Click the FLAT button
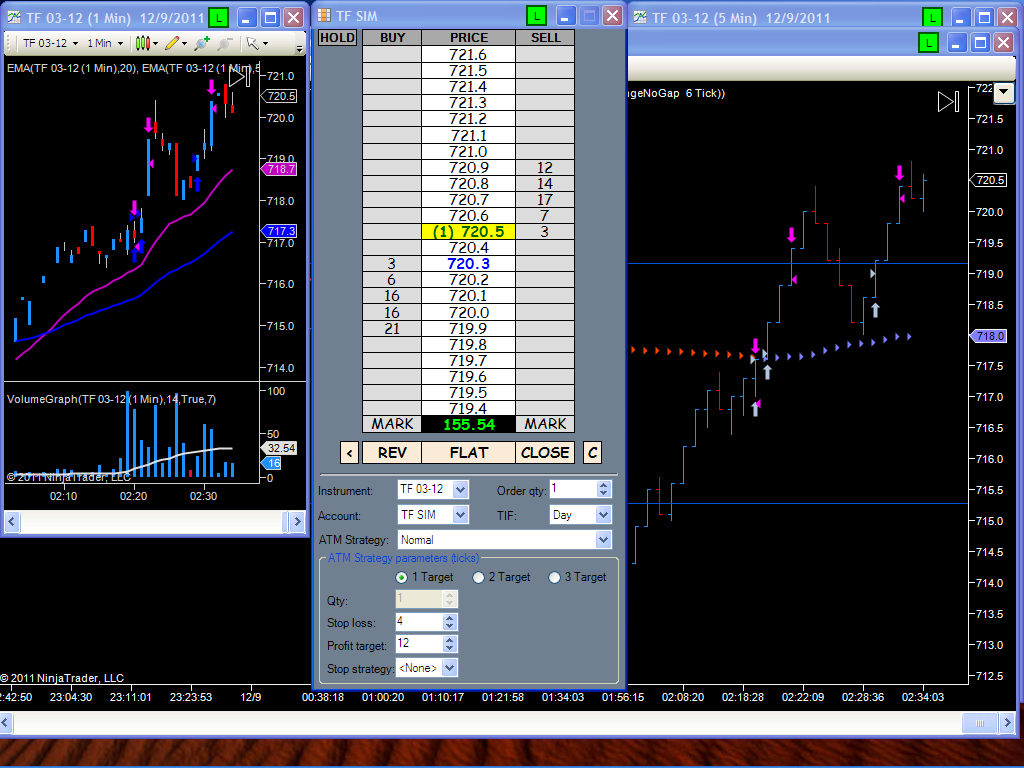1024x768 pixels. [468, 453]
